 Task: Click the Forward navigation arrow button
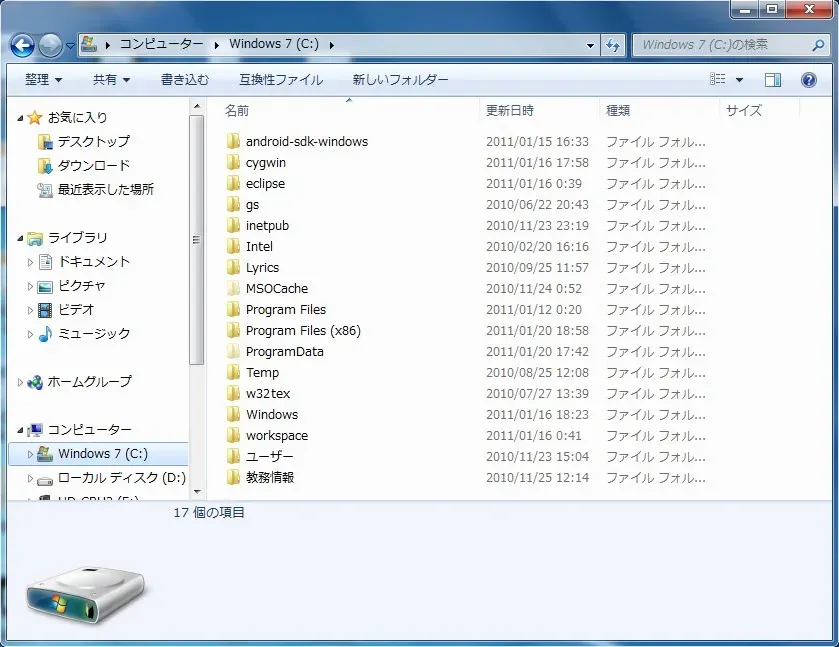coord(49,45)
